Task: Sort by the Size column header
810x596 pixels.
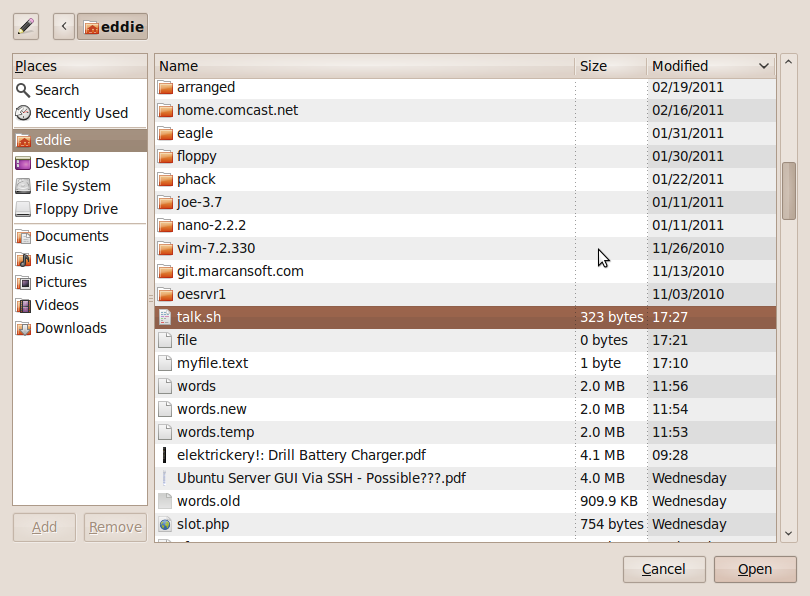Action: [611, 66]
